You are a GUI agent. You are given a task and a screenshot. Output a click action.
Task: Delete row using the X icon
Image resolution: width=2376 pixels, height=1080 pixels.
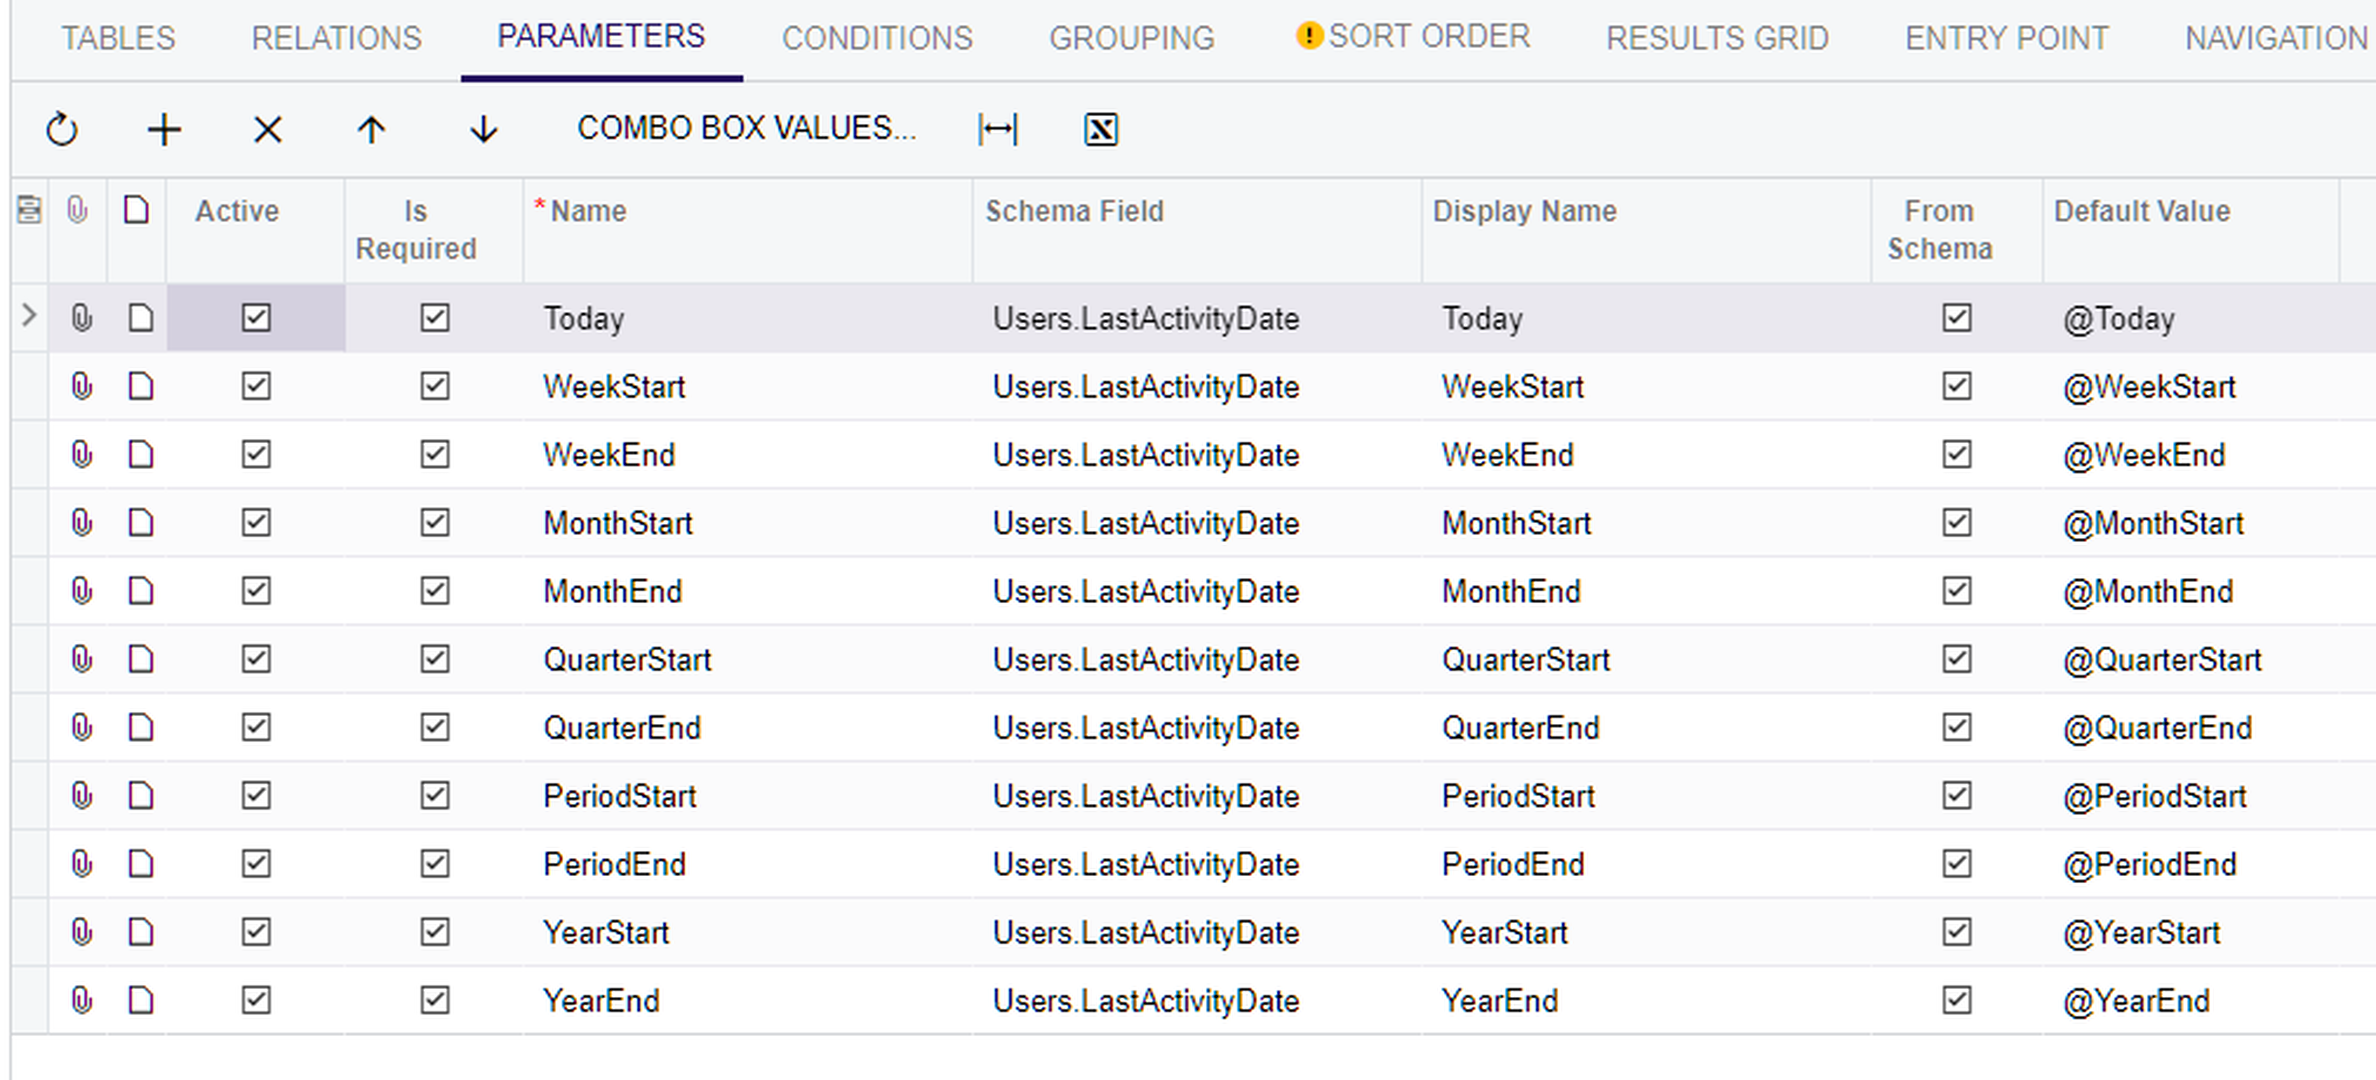click(x=267, y=130)
